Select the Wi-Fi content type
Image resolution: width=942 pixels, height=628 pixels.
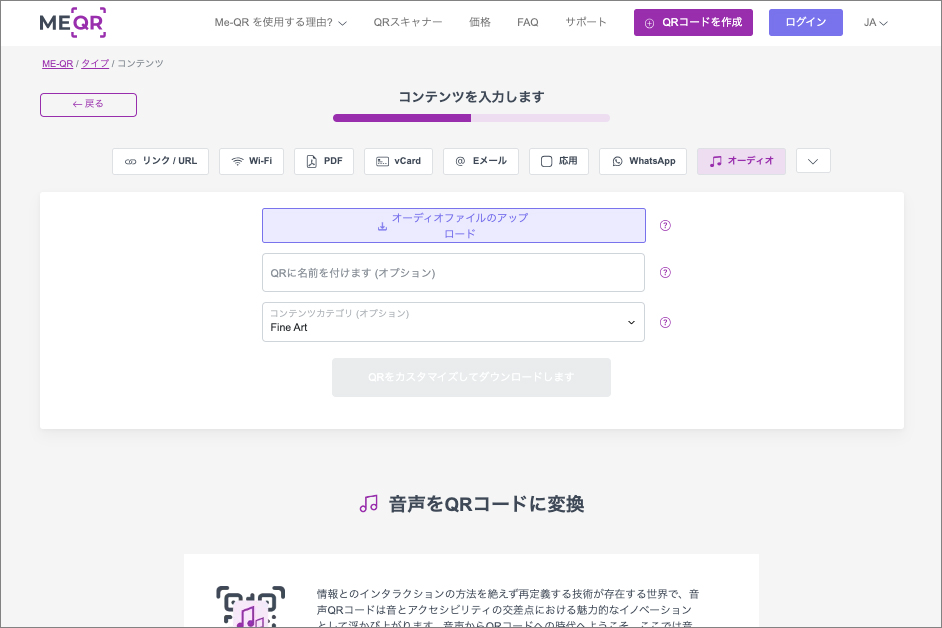click(251, 161)
